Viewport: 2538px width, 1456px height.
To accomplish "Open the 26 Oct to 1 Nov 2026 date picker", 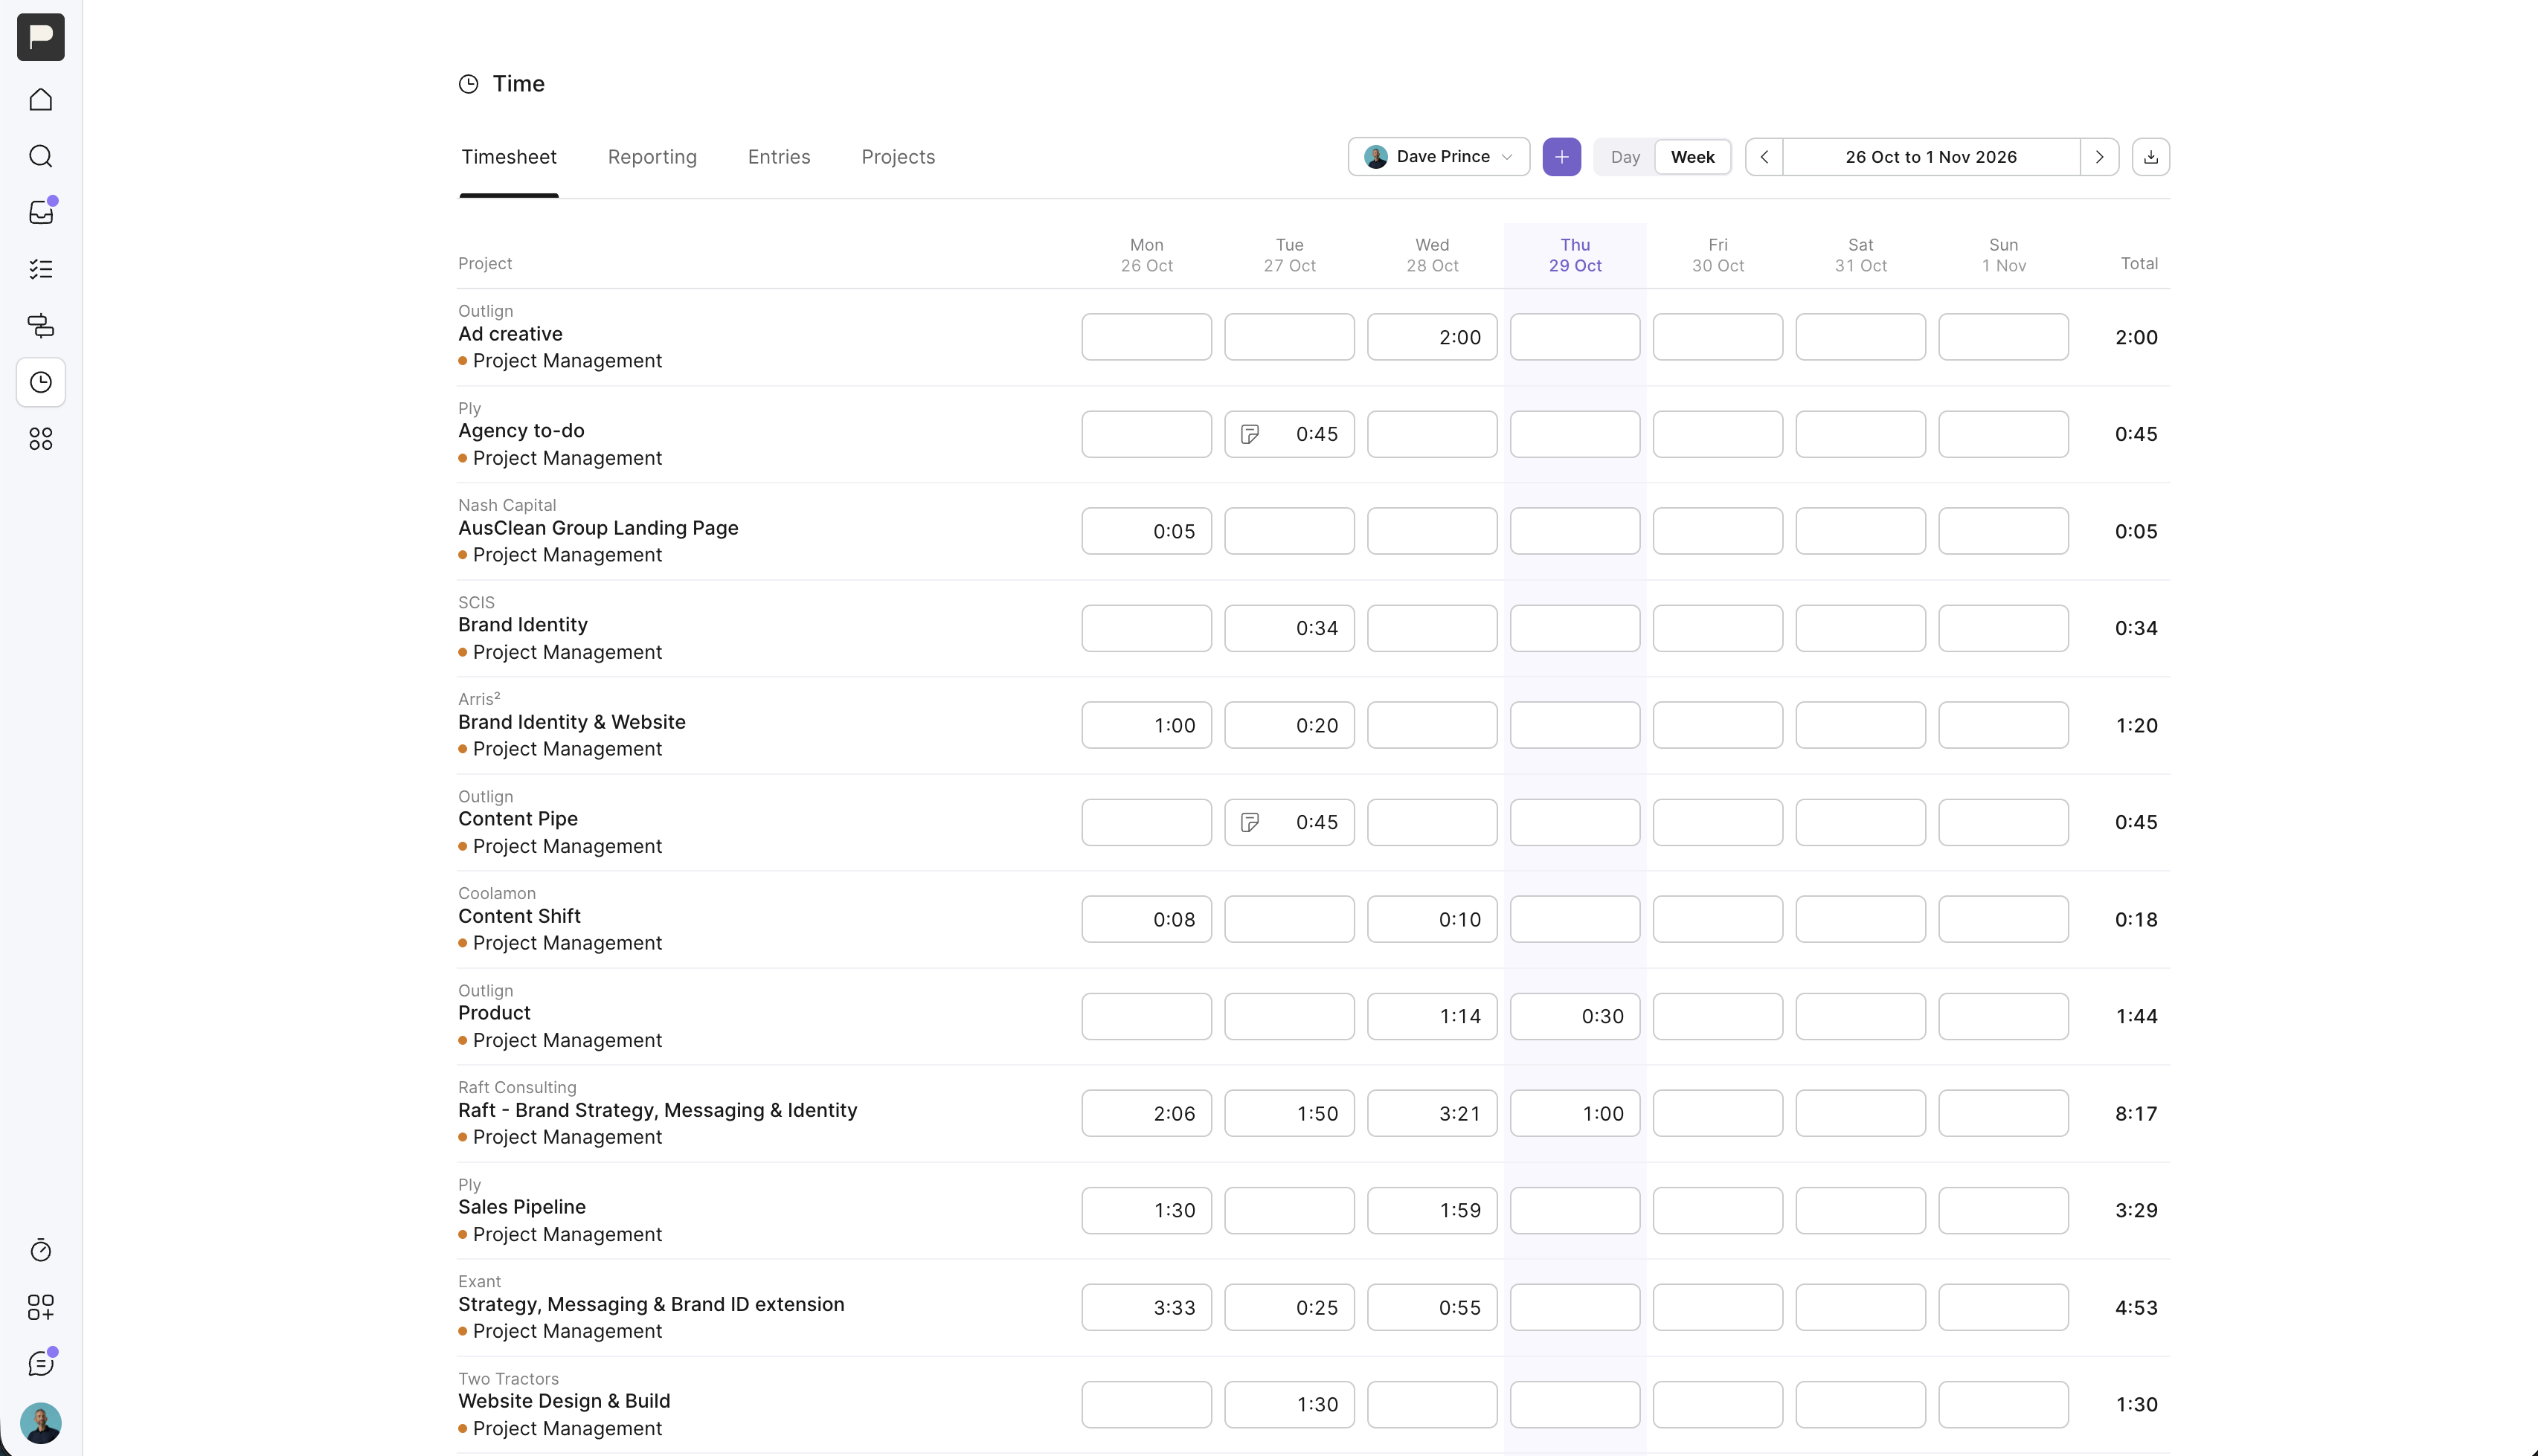I will 1931,157.
